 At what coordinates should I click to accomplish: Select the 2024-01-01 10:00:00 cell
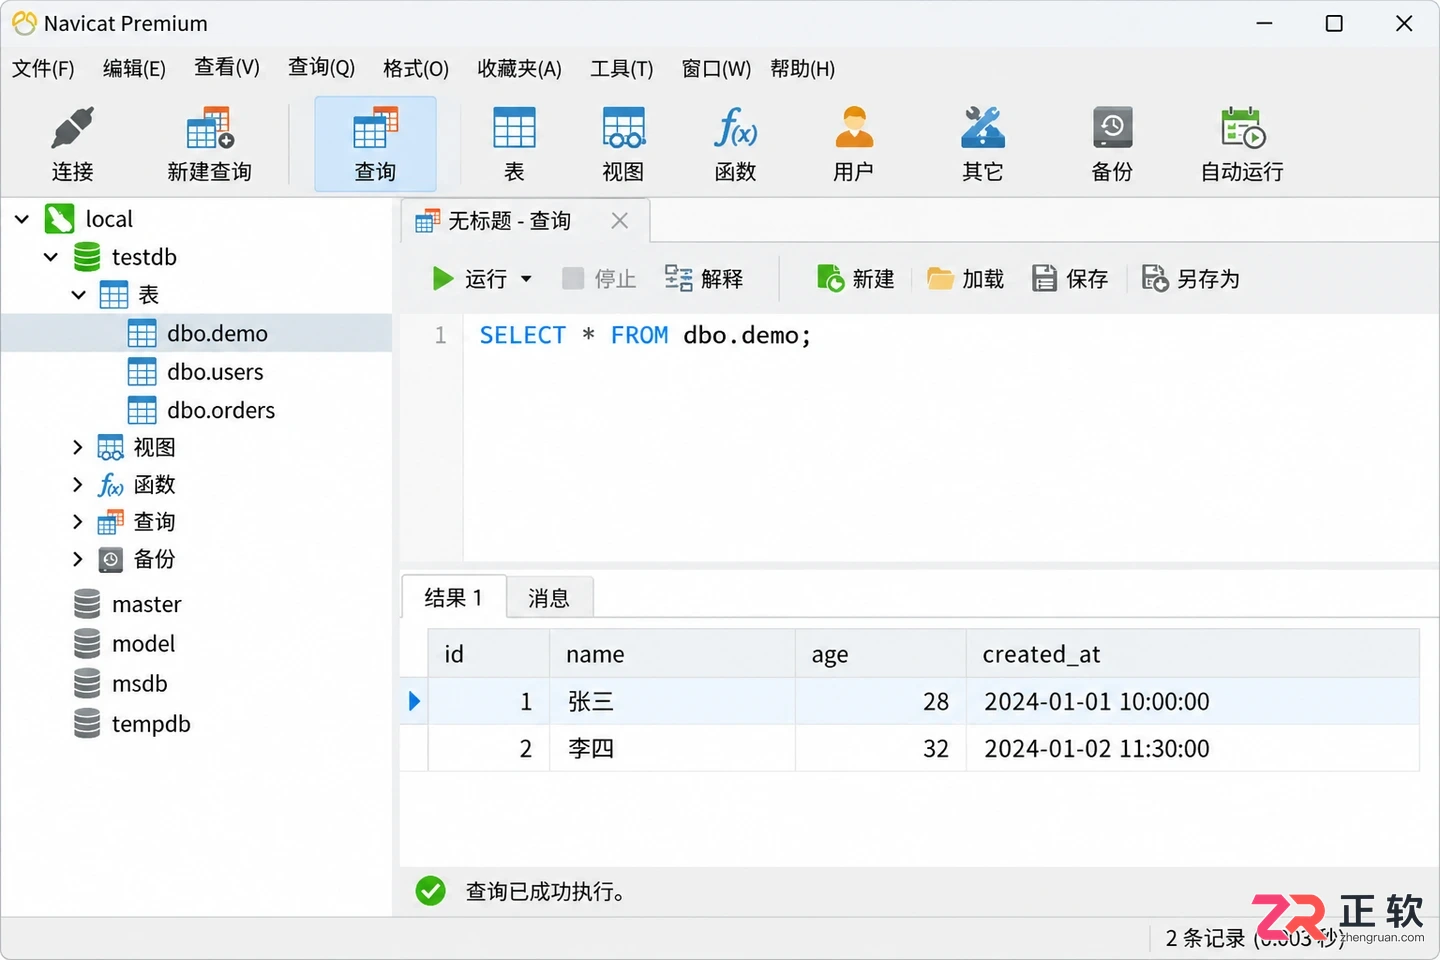[1193, 701]
